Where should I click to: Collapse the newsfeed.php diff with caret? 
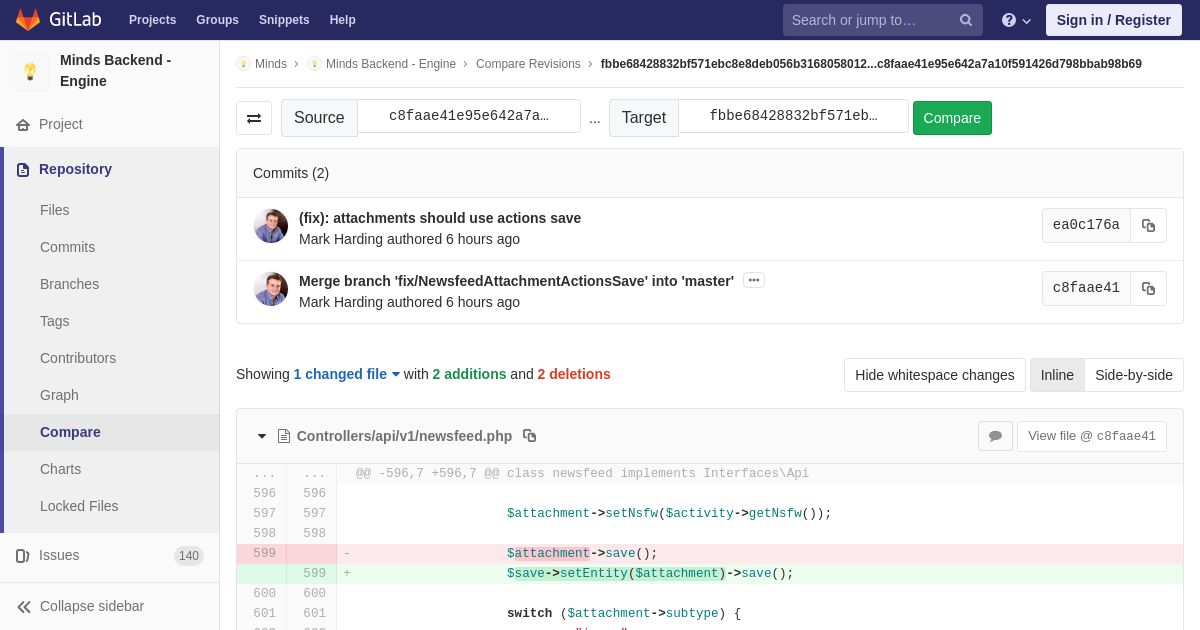262,436
